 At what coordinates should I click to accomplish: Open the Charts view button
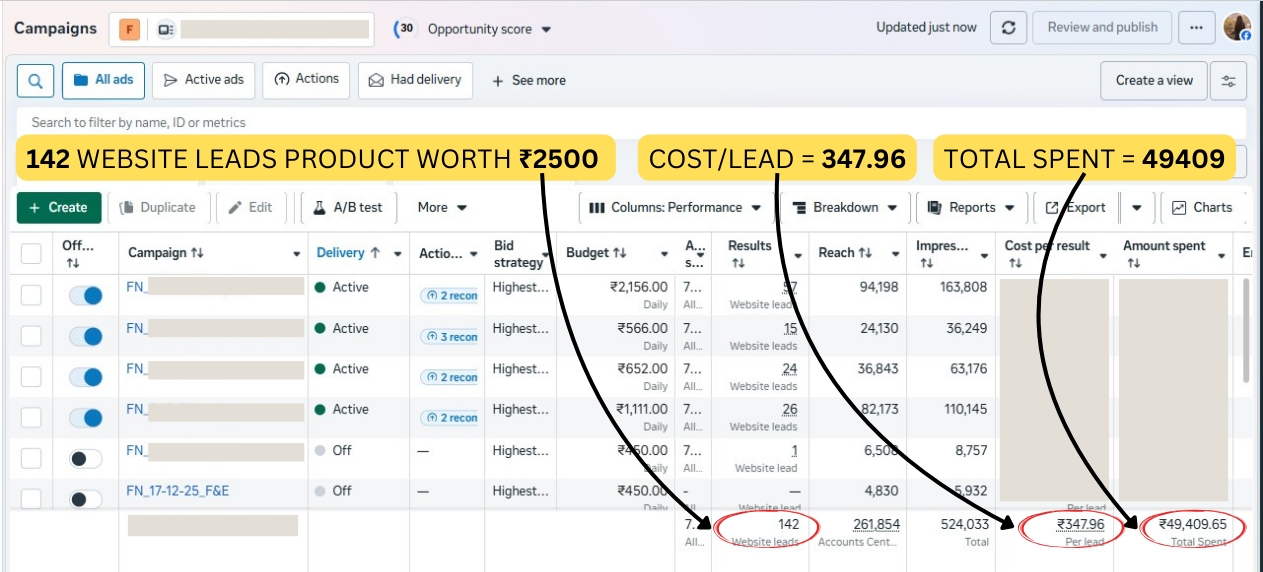click(x=1202, y=207)
